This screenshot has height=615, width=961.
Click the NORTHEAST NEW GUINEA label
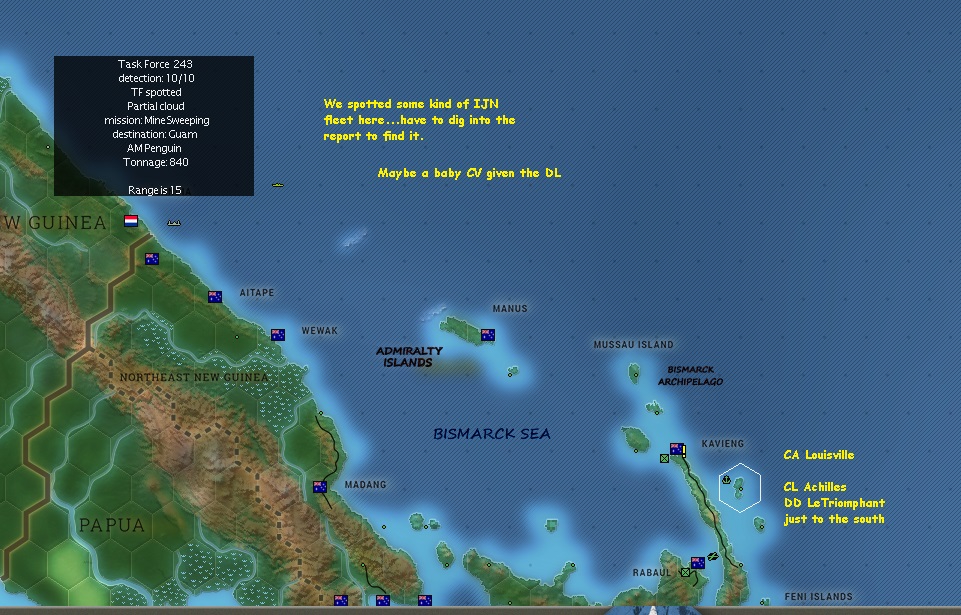click(194, 377)
